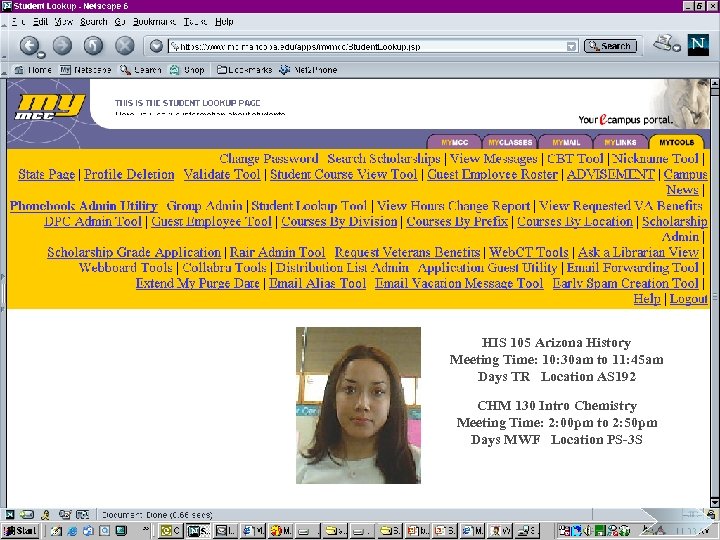Click the Search button next to URL bar
This screenshot has height=540, width=720.
(x=610, y=46)
